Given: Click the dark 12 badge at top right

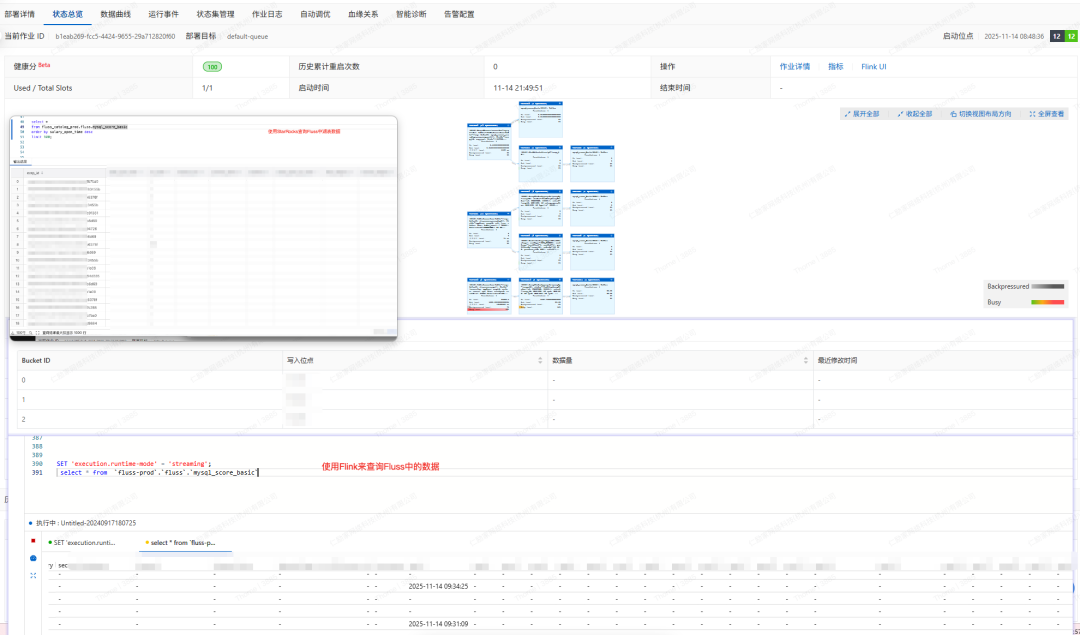Looking at the screenshot, I should pos(1057,37).
